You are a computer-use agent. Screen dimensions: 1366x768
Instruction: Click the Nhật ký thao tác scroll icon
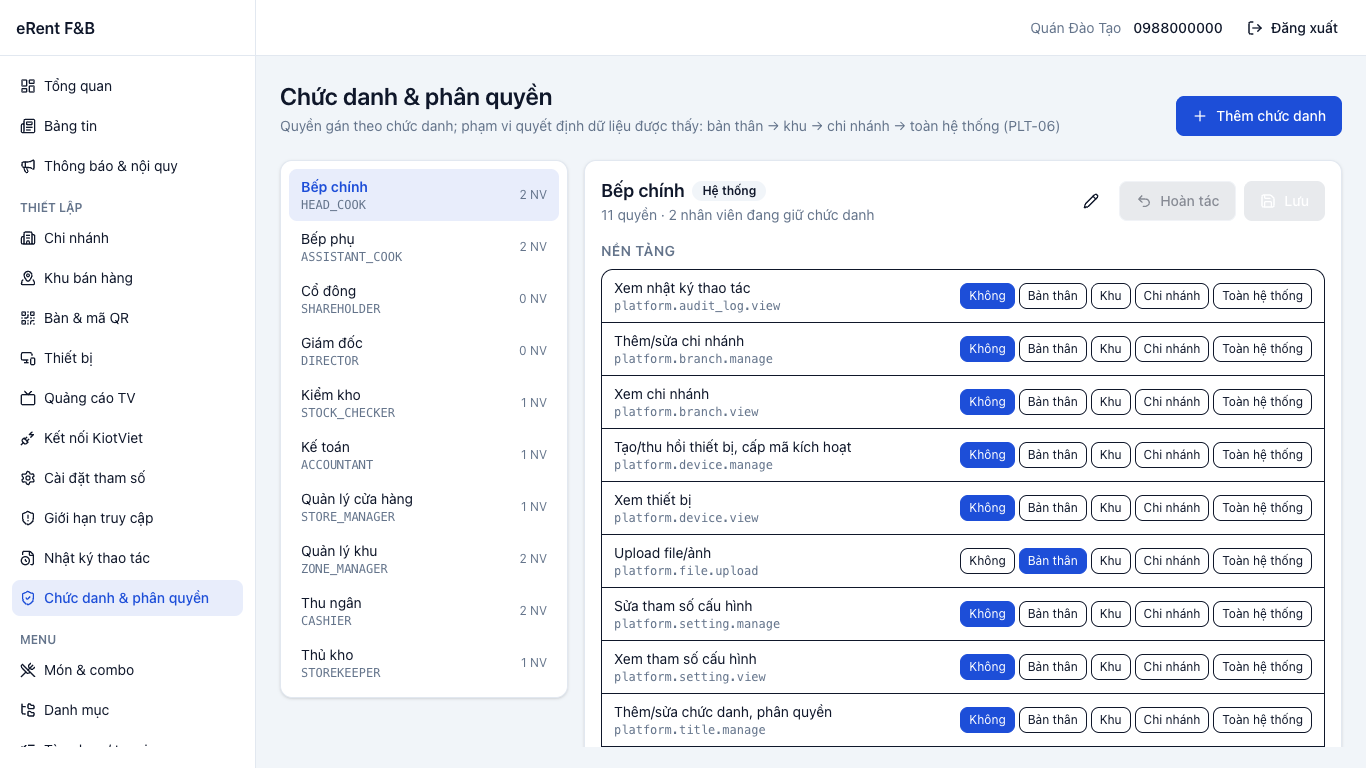[x=28, y=558]
